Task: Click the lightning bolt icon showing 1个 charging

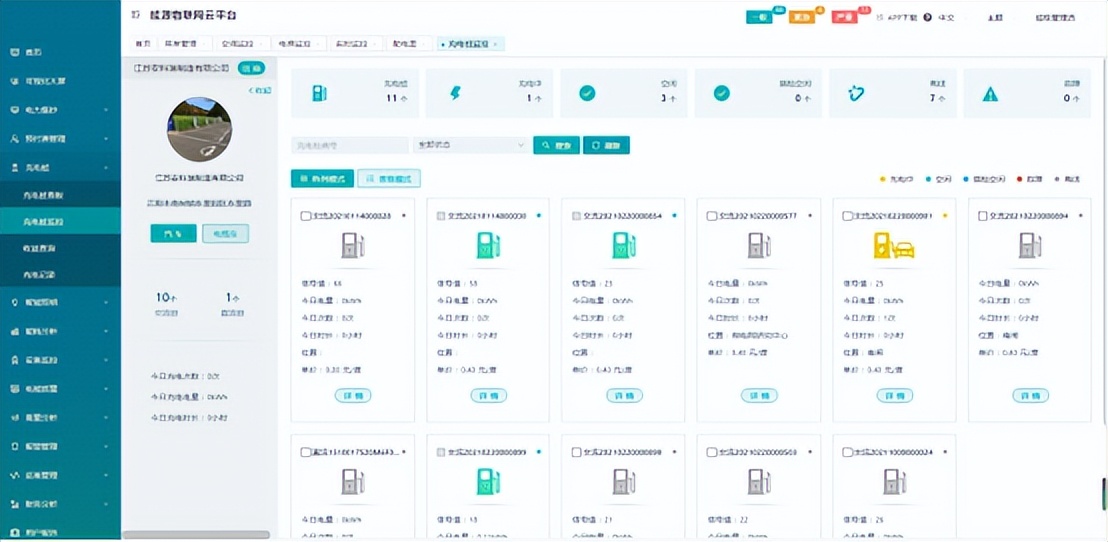Action: tap(455, 93)
